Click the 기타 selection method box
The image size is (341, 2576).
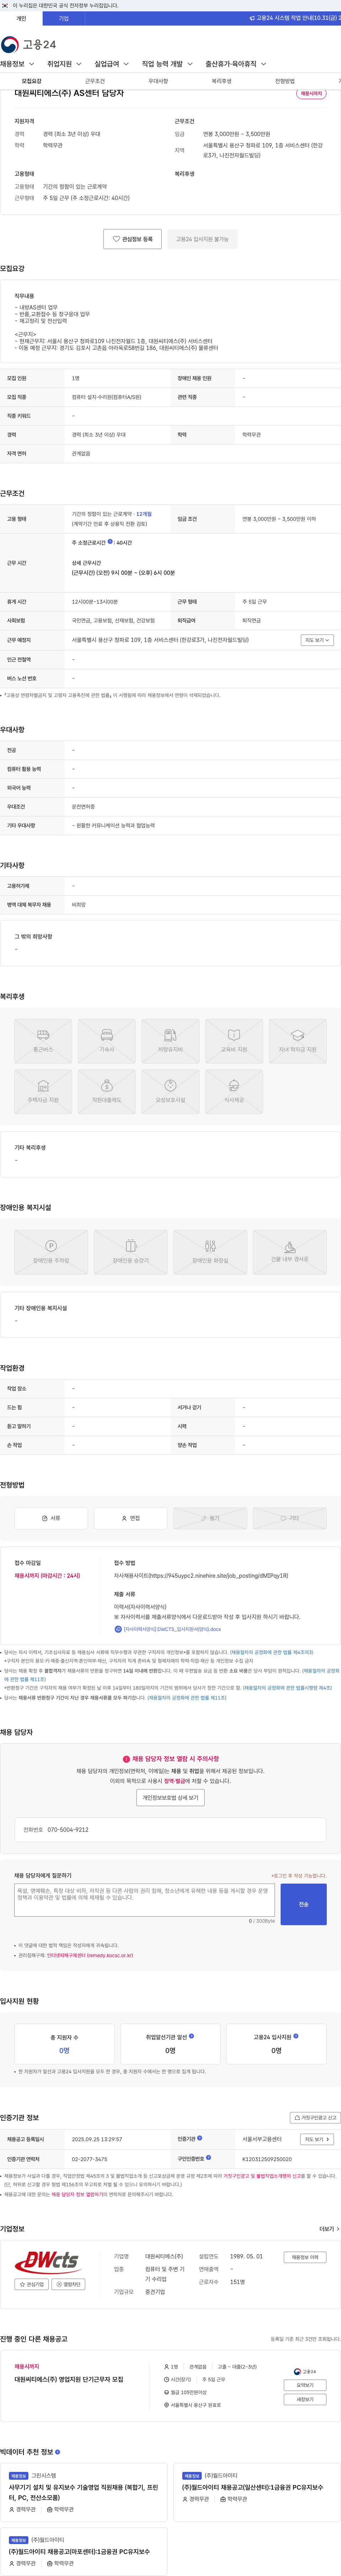[x=290, y=1518]
